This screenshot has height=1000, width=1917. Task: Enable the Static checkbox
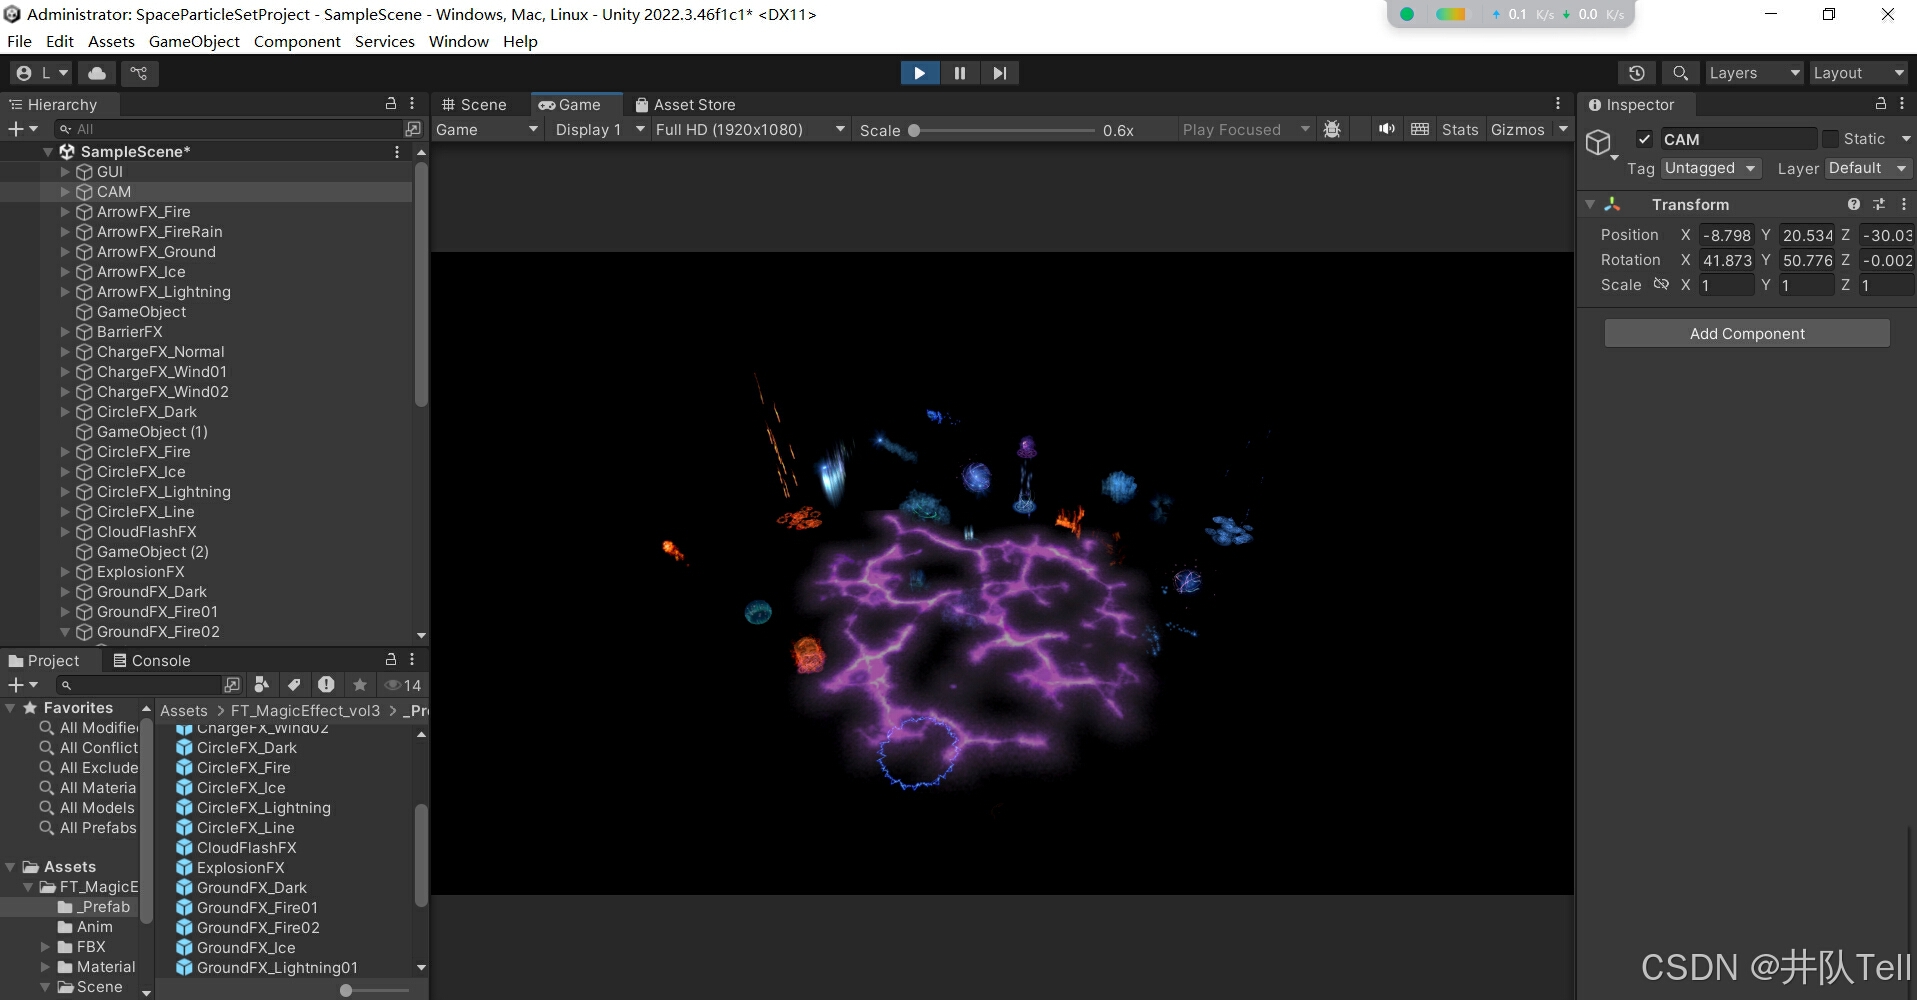1830,139
